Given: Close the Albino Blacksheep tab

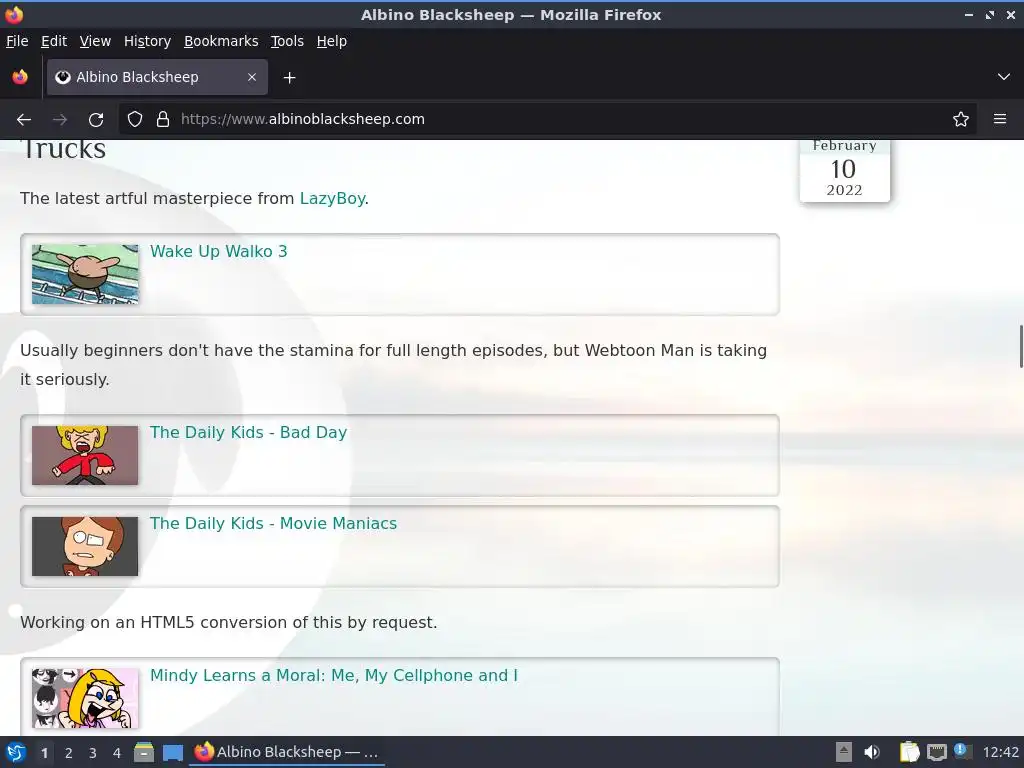Looking at the screenshot, I should click(252, 77).
